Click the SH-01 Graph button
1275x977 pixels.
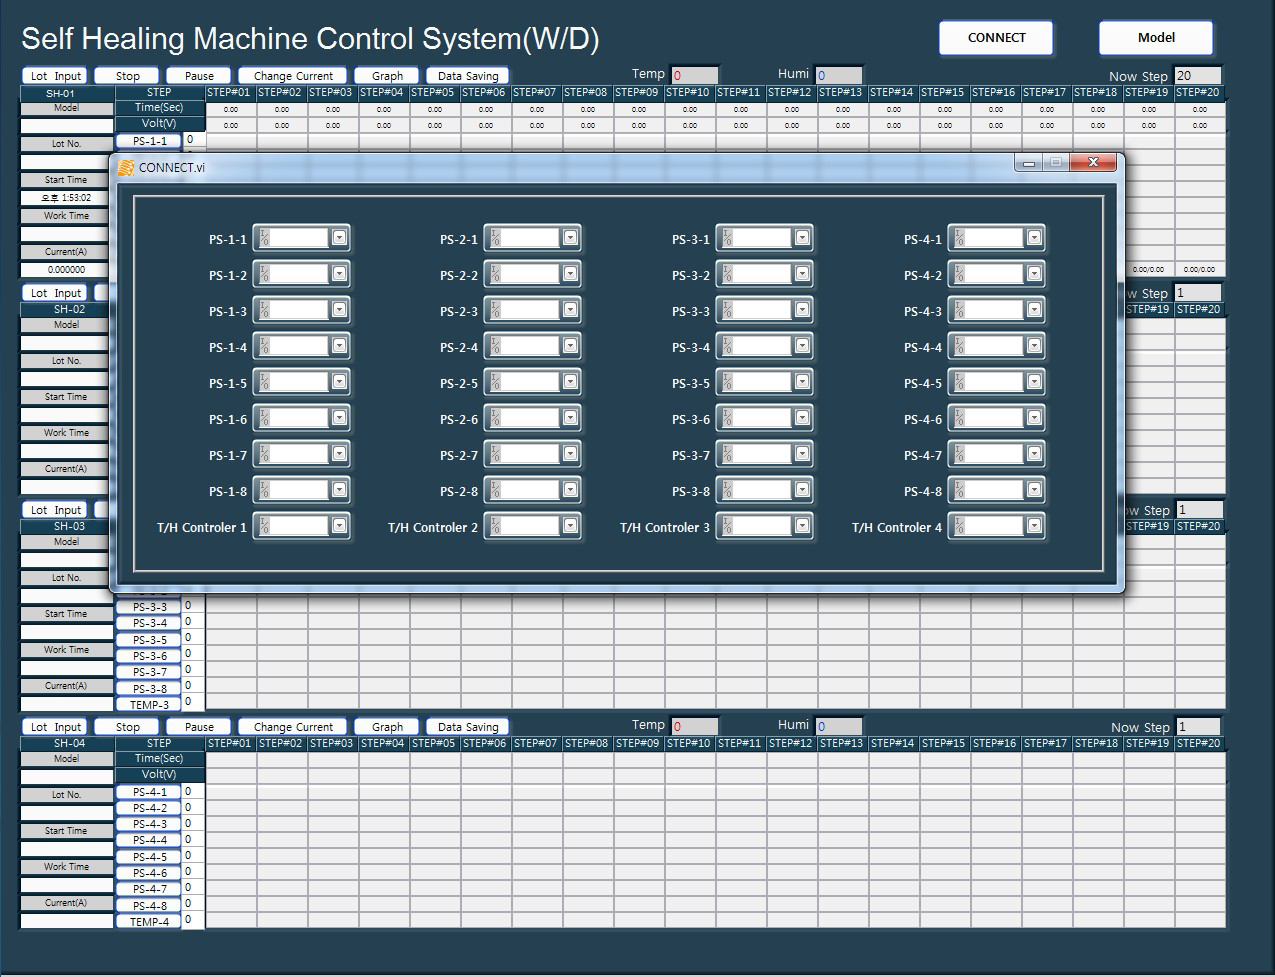pos(387,76)
